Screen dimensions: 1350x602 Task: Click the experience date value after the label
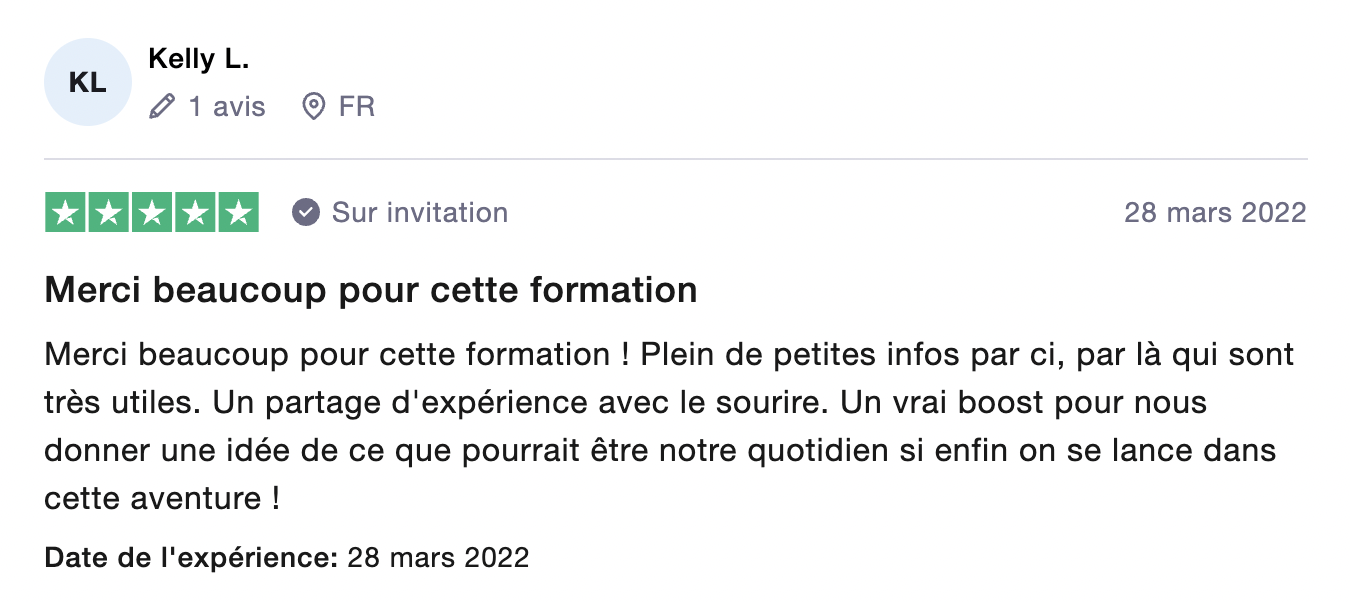coord(438,557)
